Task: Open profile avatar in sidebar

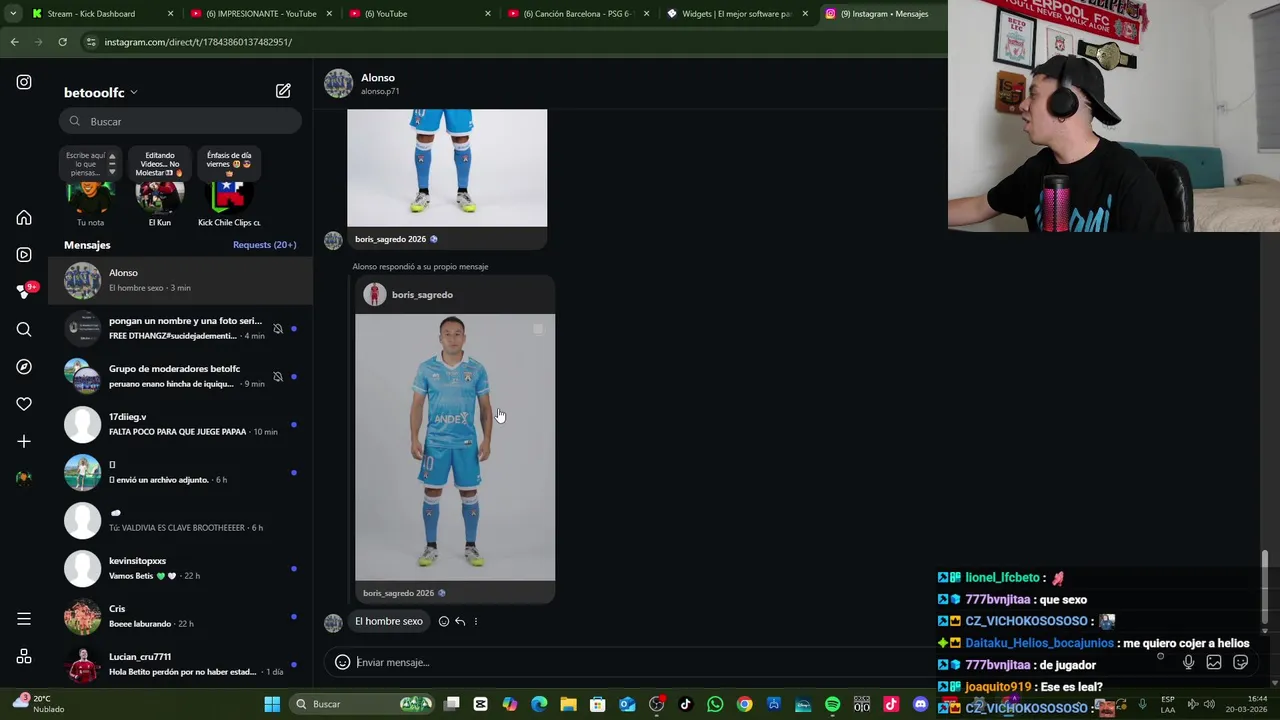Action: (x=24, y=478)
